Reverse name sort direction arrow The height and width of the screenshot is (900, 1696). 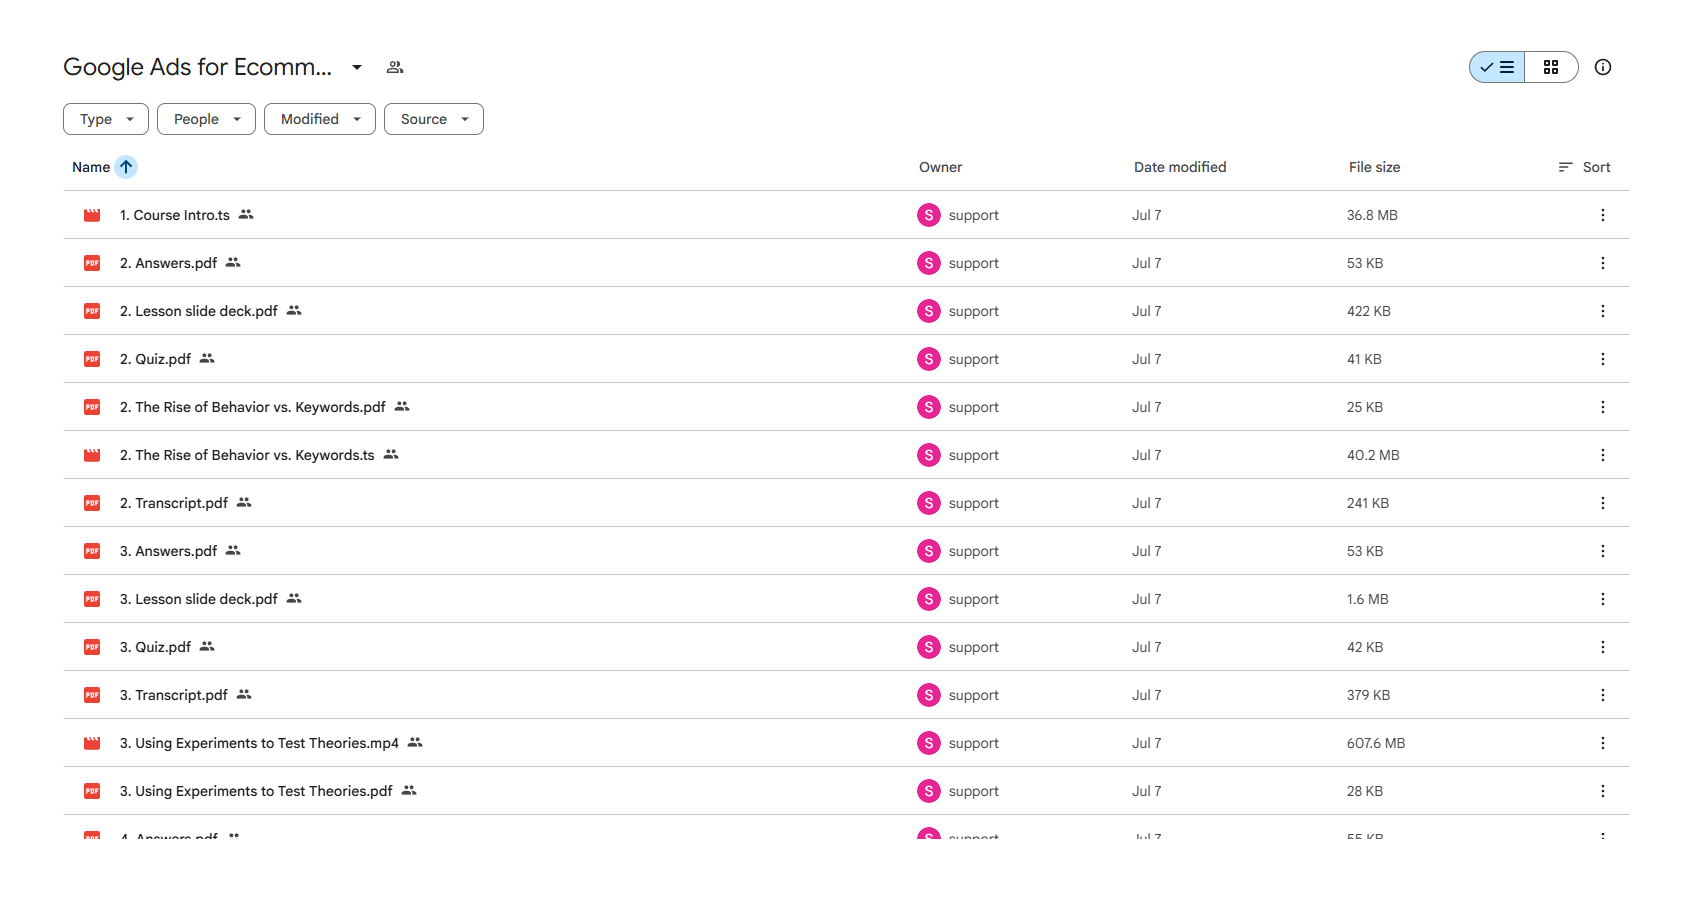click(126, 167)
